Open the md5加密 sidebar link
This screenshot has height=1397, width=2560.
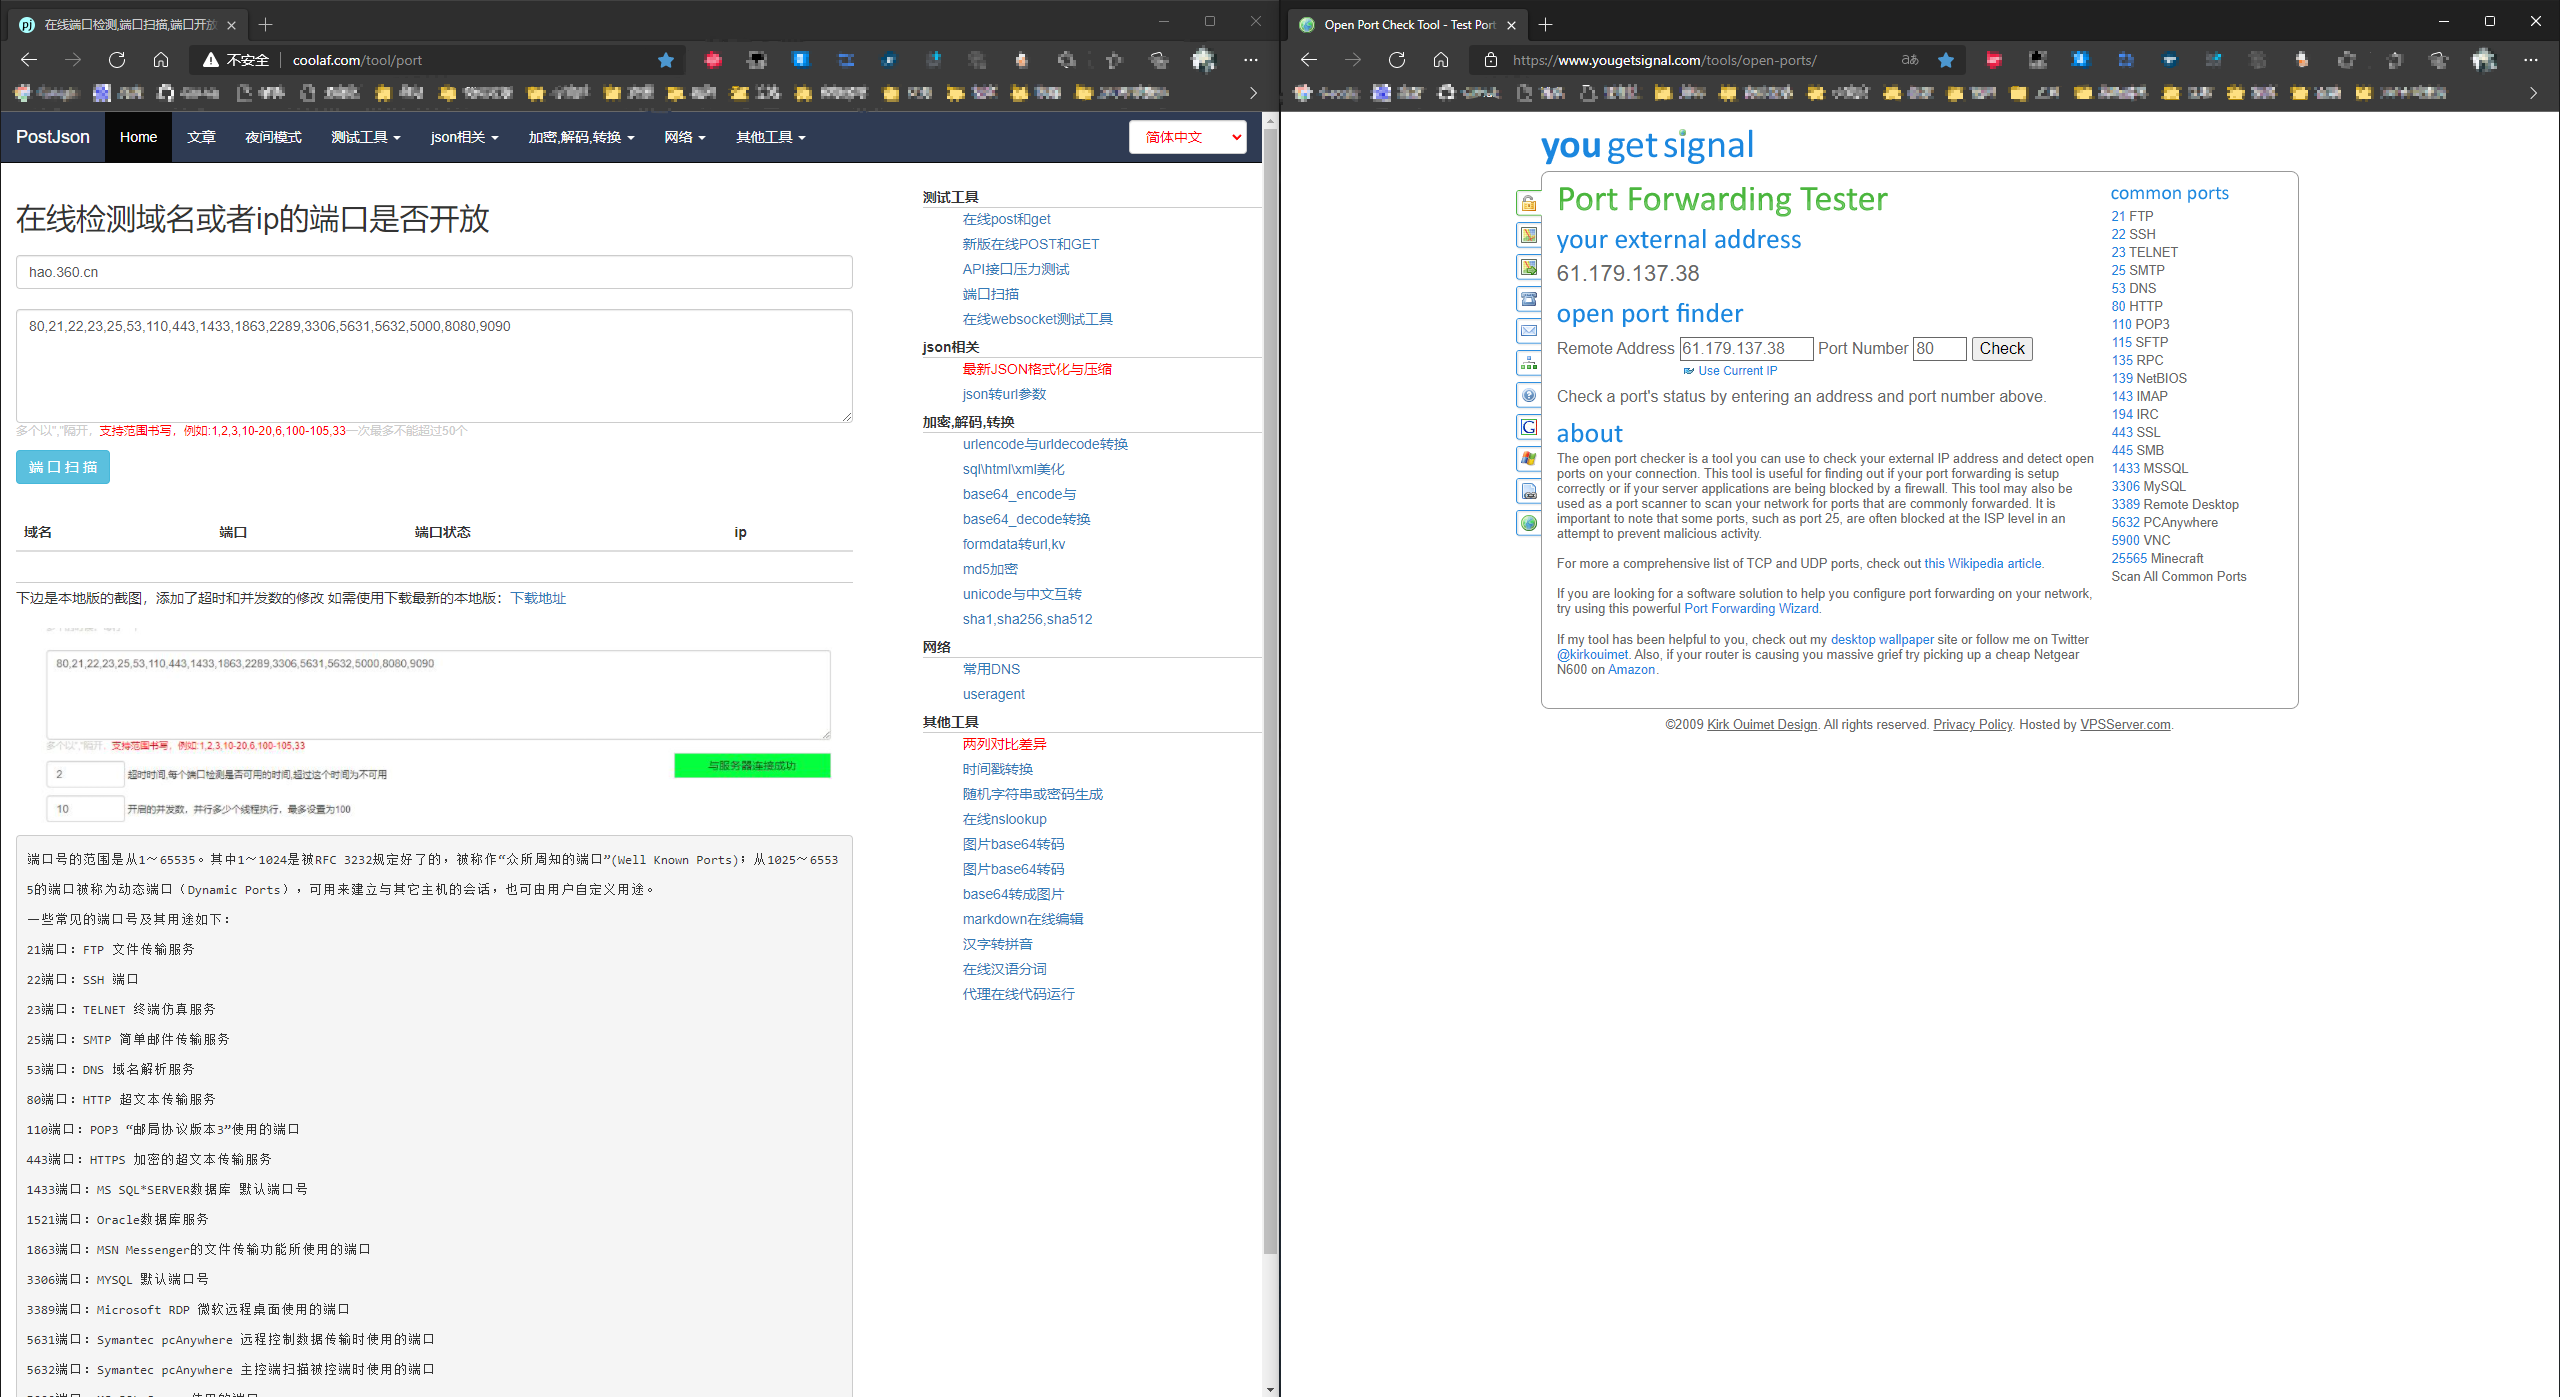990,569
